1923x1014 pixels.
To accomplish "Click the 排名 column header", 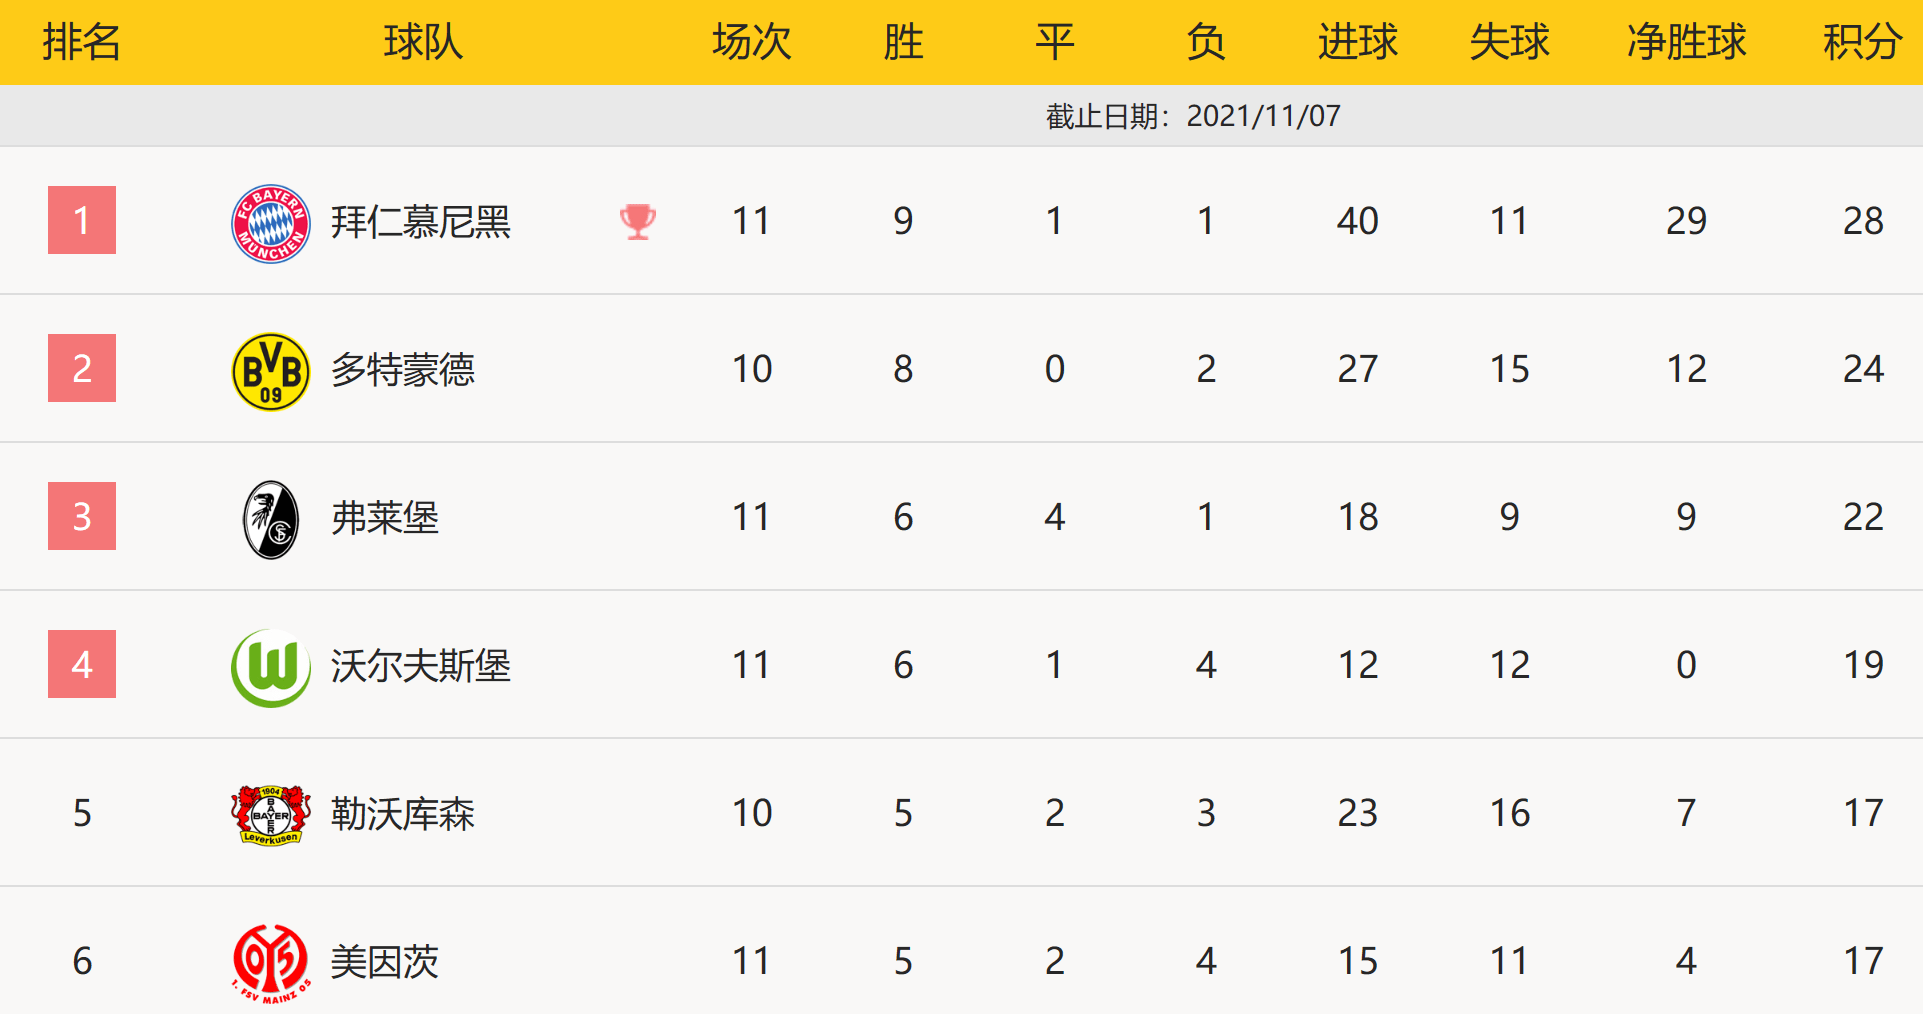I will pos(82,42).
